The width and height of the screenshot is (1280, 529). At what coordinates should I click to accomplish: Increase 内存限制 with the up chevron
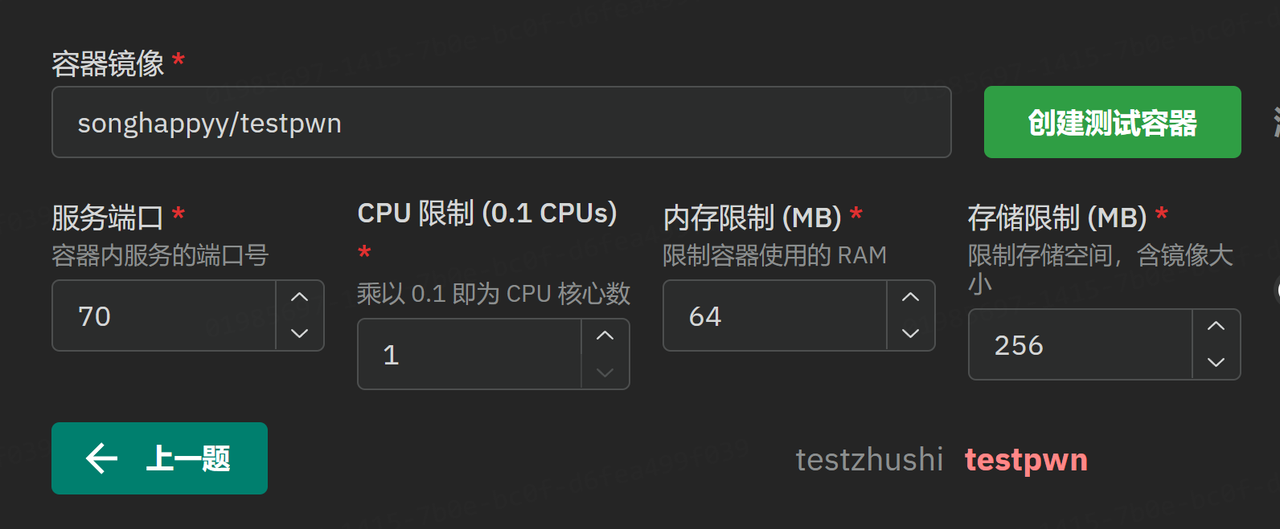click(910, 298)
